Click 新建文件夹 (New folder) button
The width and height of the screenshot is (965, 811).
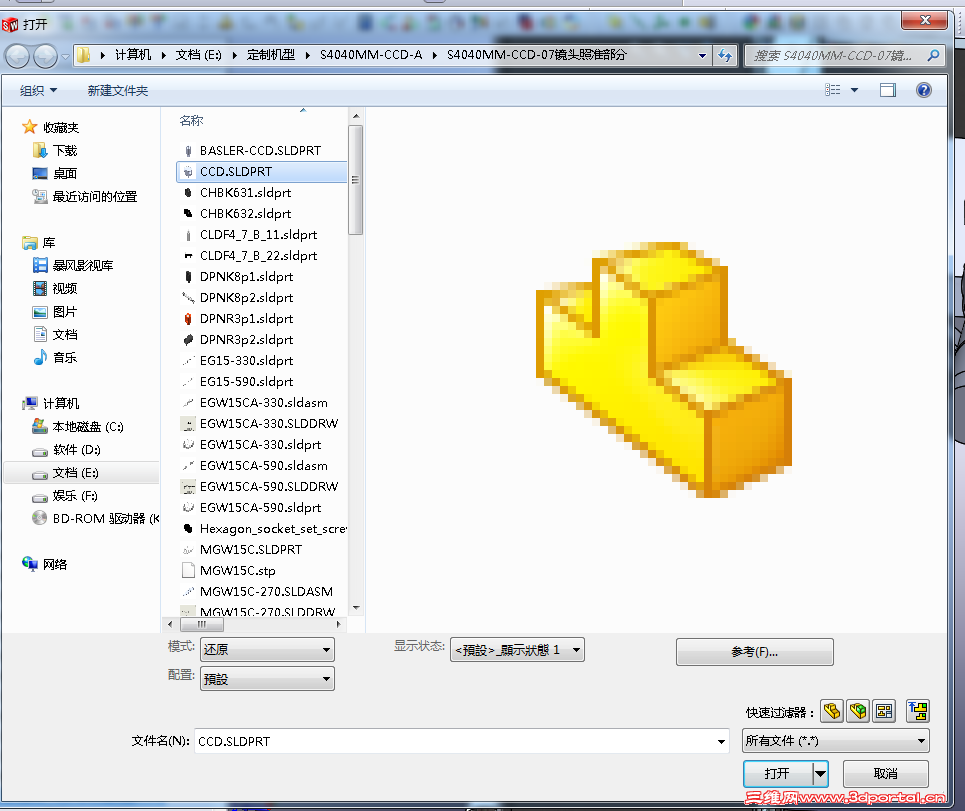[x=118, y=90]
